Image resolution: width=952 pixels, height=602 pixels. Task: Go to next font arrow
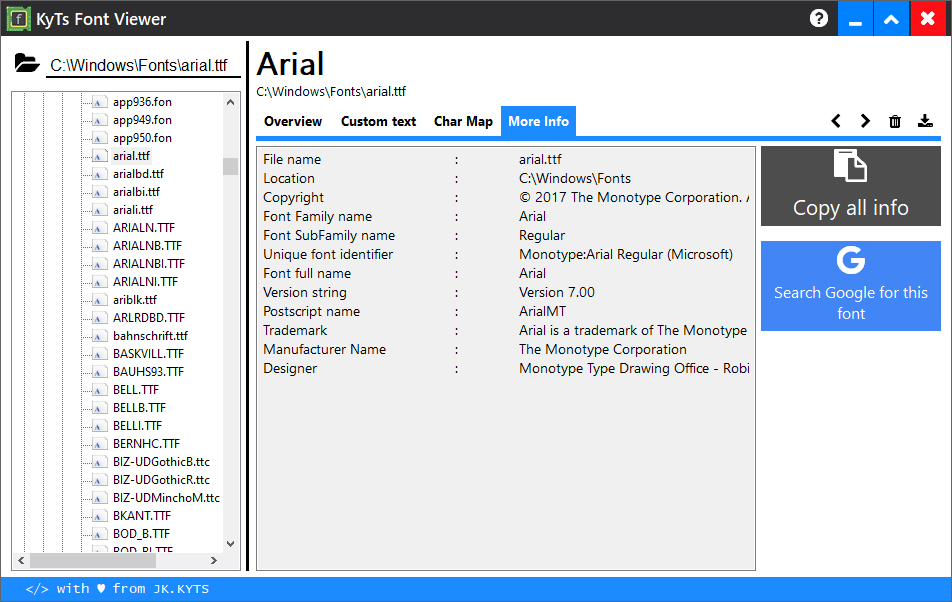click(865, 121)
